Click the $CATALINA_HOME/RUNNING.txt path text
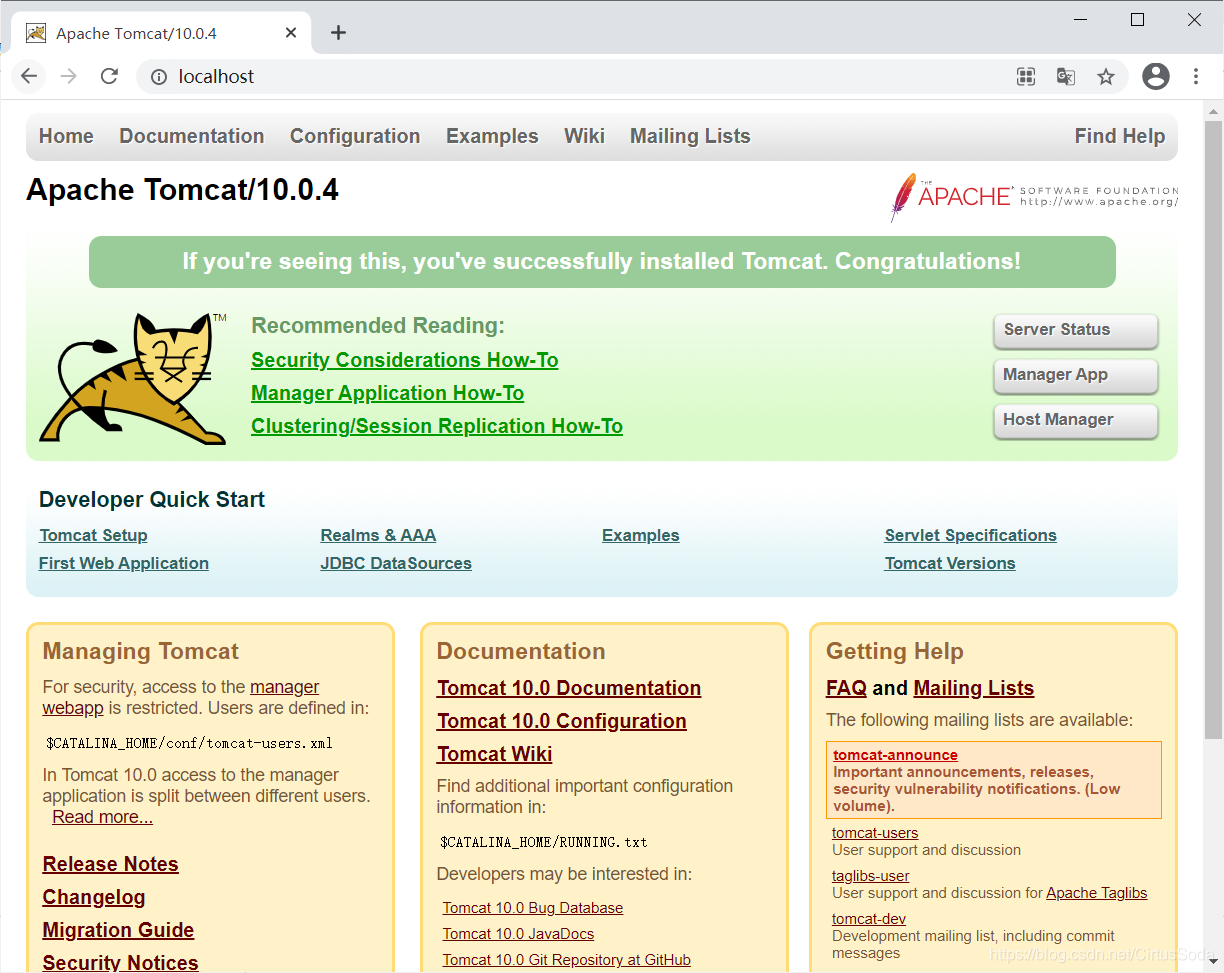 544,842
